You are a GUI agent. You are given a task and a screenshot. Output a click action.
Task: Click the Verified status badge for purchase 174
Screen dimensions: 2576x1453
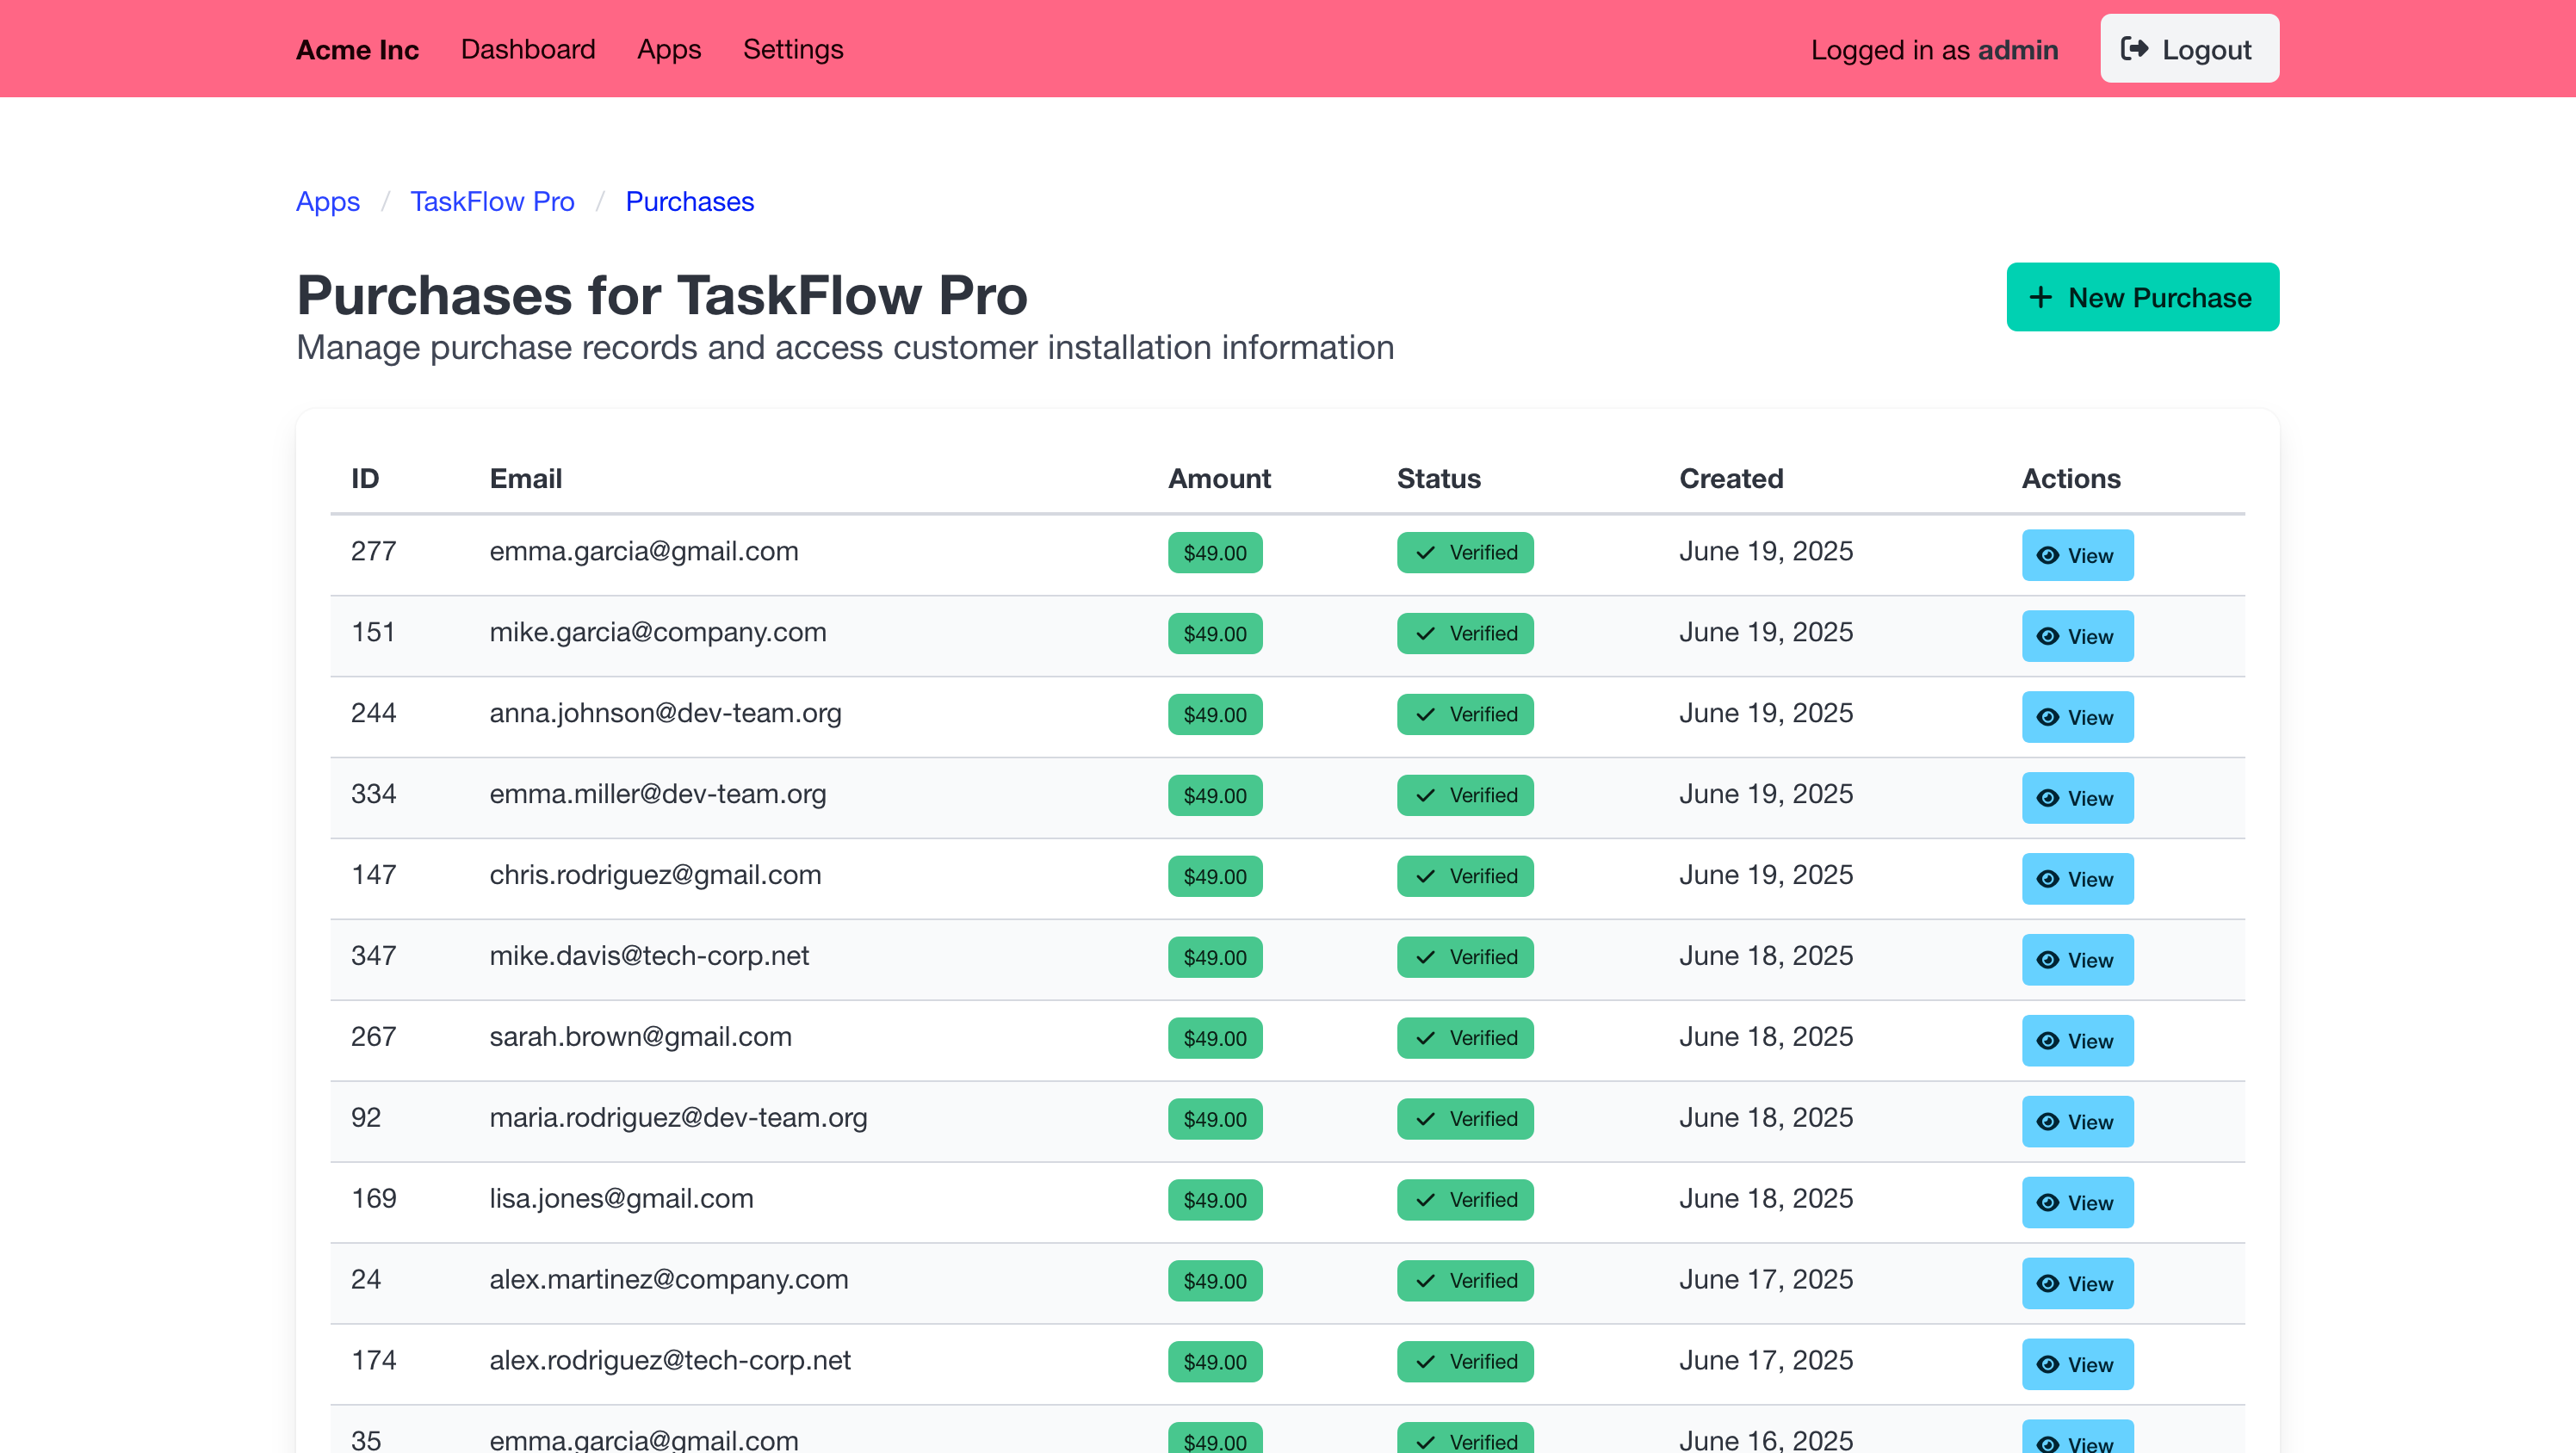1464,1362
